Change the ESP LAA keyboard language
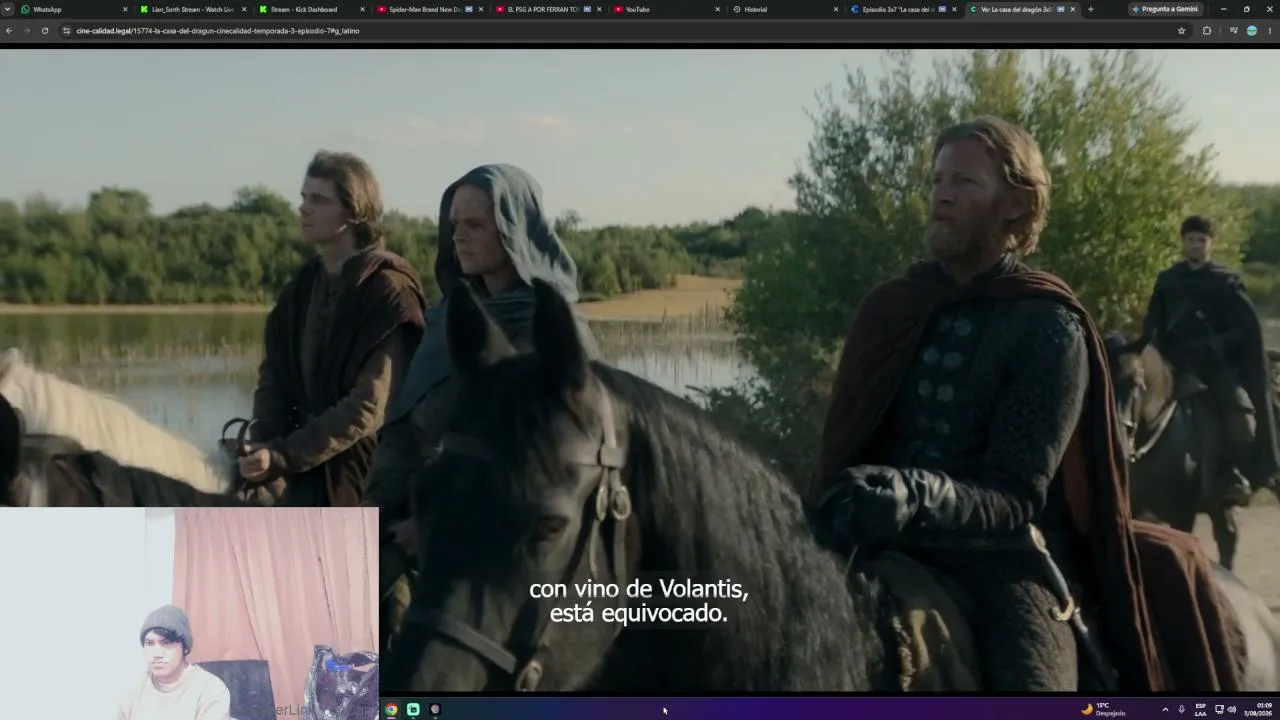This screenshot has width=1280, height=720. click(1201, 710)
